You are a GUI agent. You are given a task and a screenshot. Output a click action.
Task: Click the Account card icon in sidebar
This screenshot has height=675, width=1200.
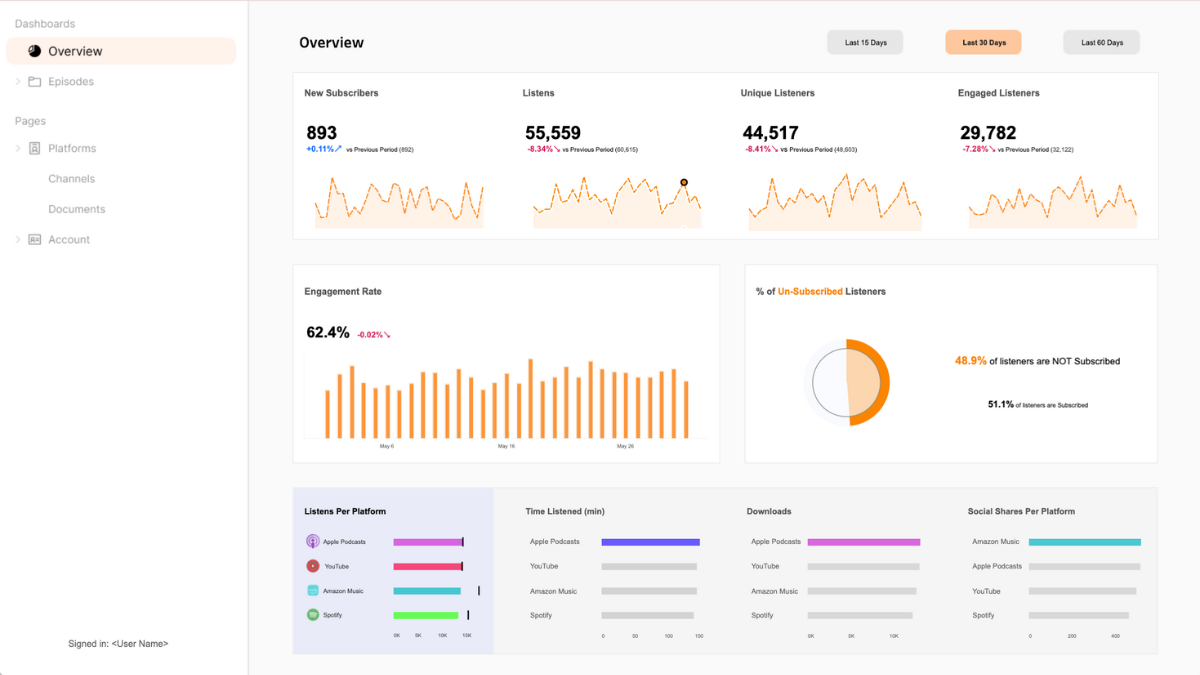(35, 240)
